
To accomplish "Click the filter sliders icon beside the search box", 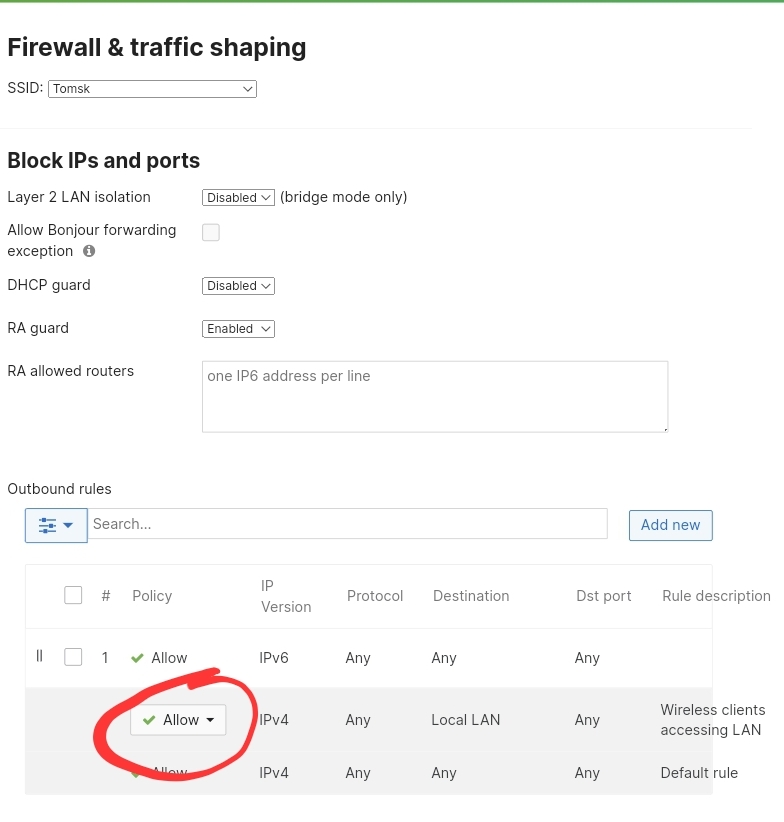I will 48,524.
